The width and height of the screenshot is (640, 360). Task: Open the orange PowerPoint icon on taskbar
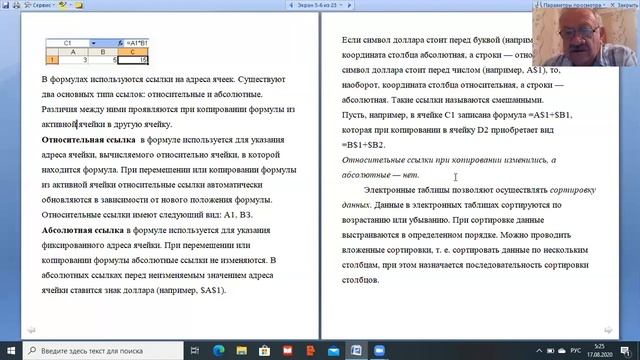(311, 351)
